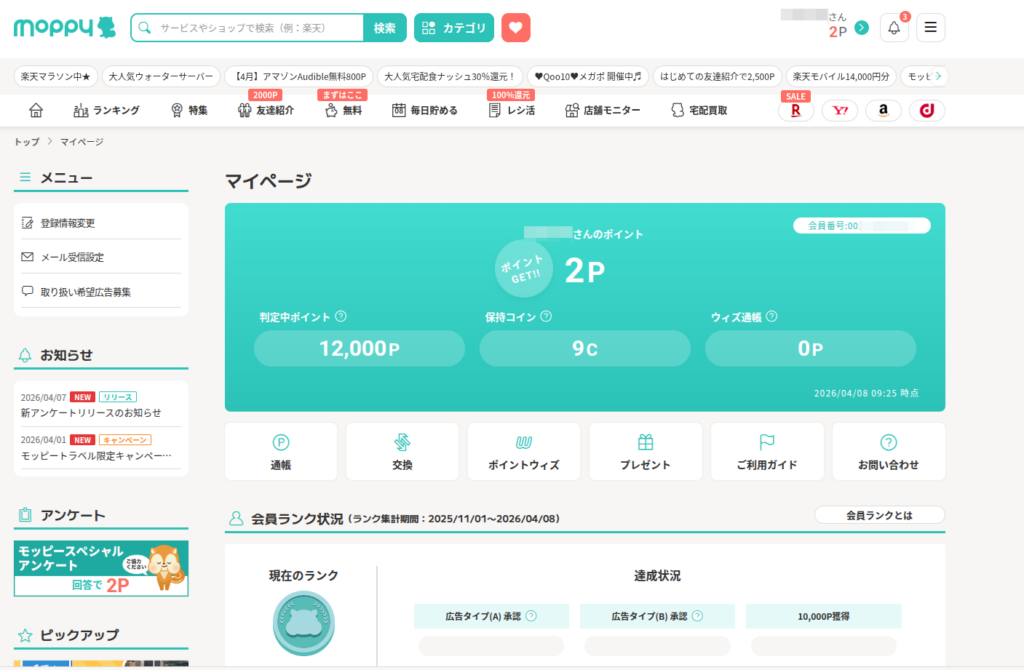Image resolution: width=1024 pixels, height=670 pixels.
Task: Open the ランキング navigation tab
Action: tap(106, 110)
